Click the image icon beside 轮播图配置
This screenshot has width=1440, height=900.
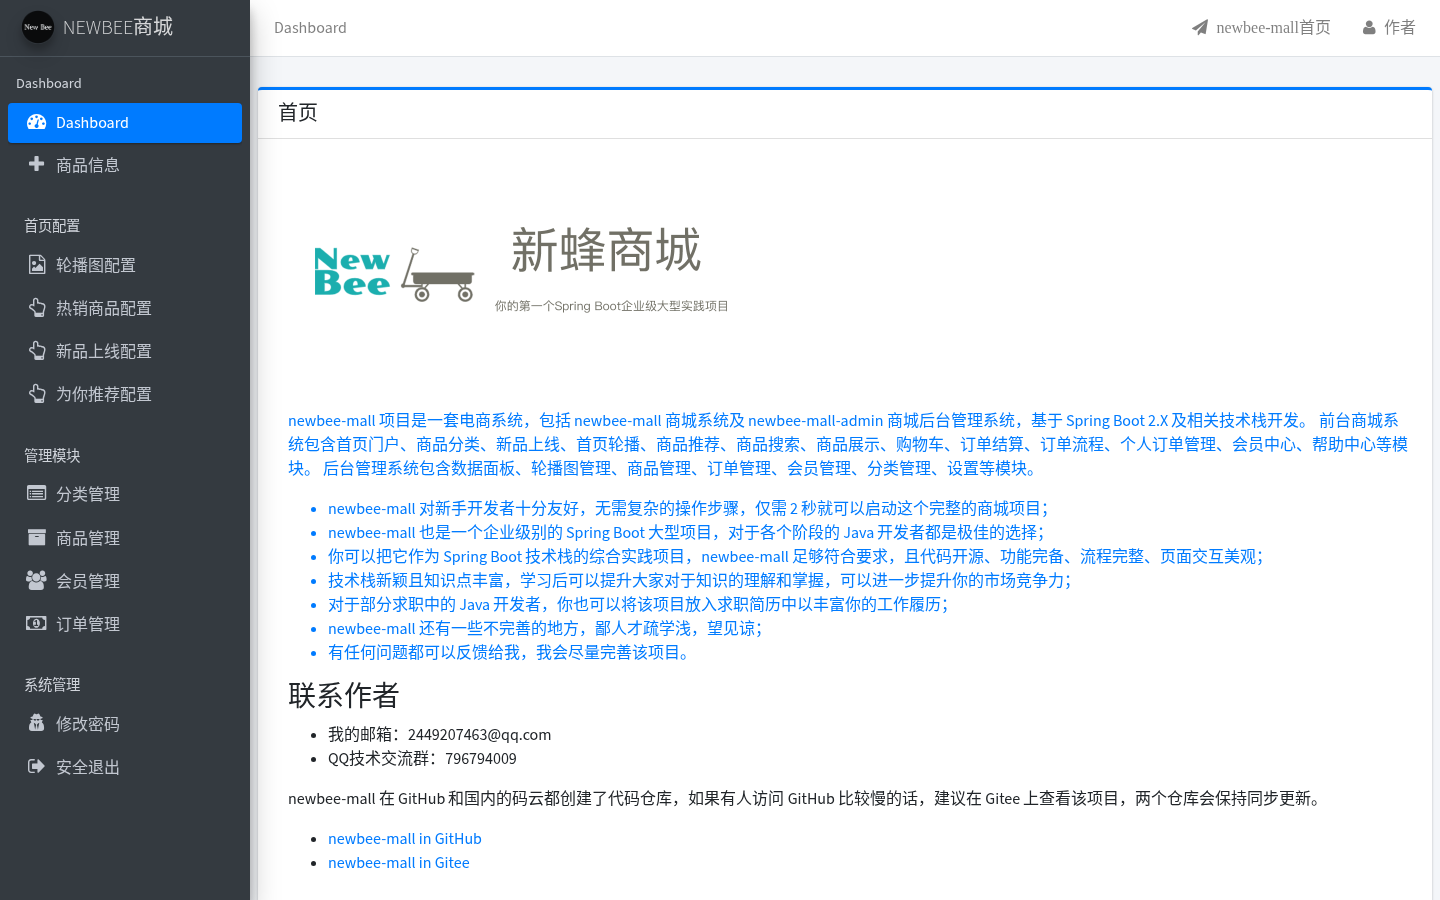pos(37,265)
